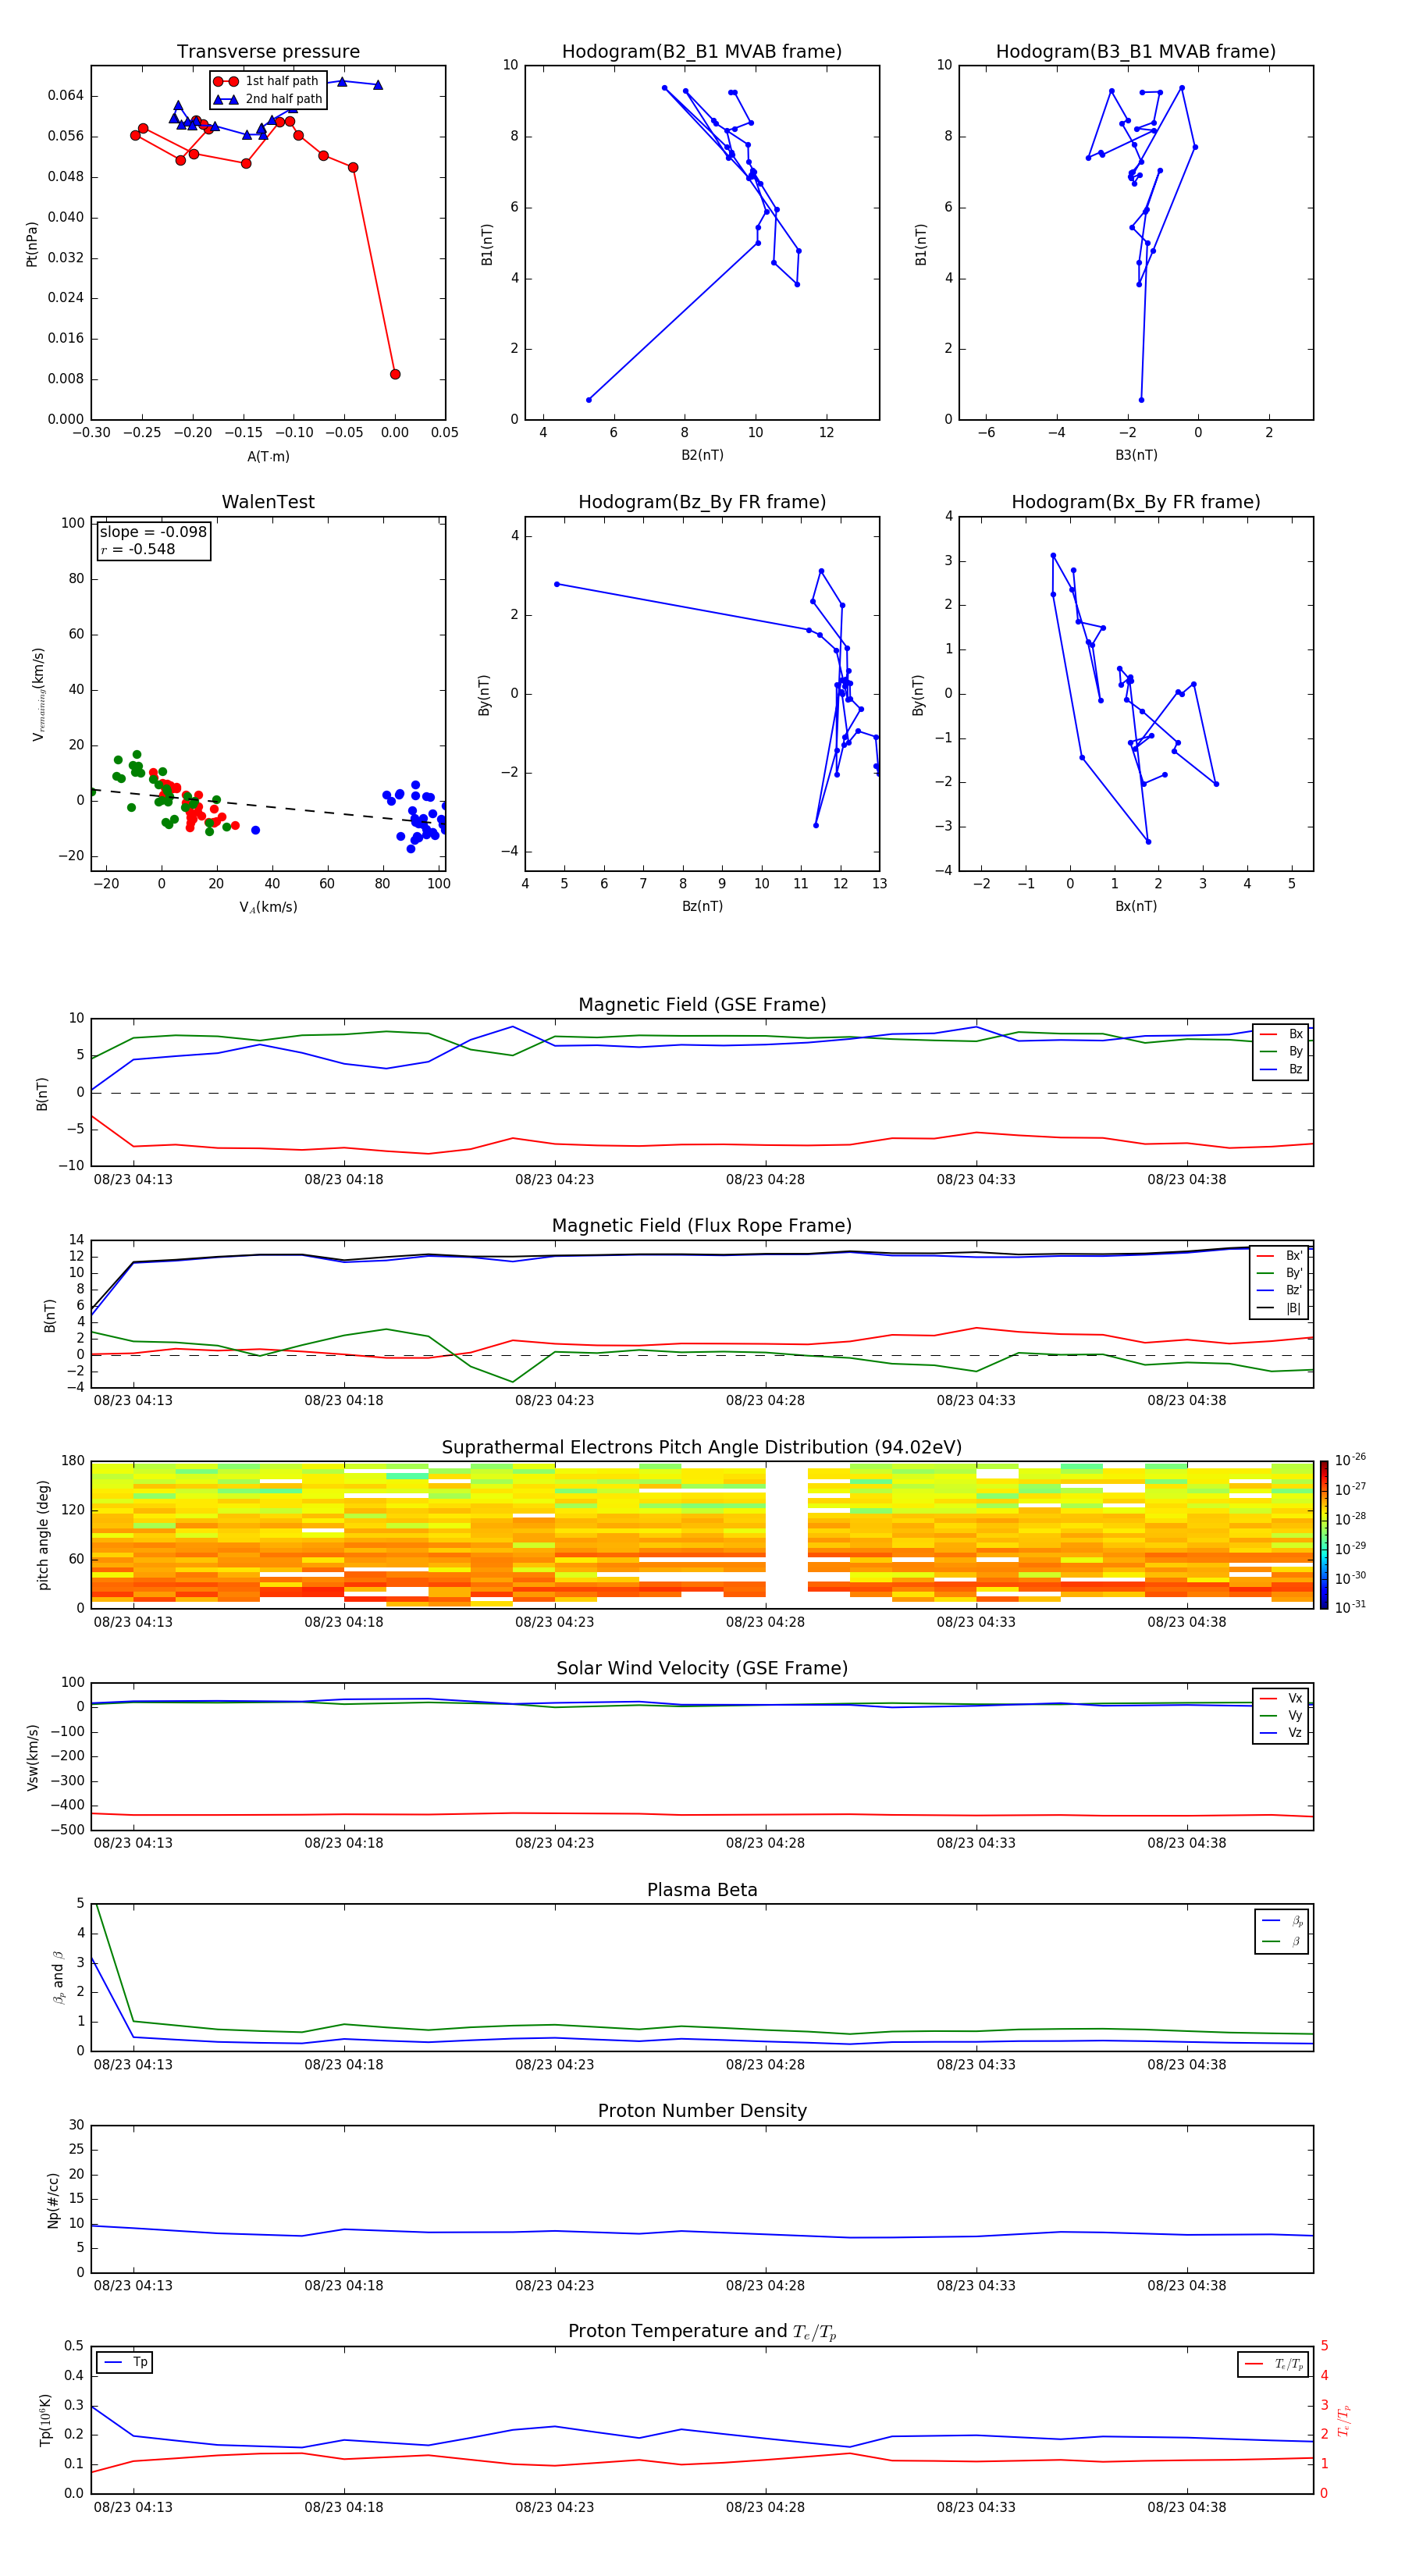Select the red 'Bx' legend entry in GSE panel

point(1281,1034)
